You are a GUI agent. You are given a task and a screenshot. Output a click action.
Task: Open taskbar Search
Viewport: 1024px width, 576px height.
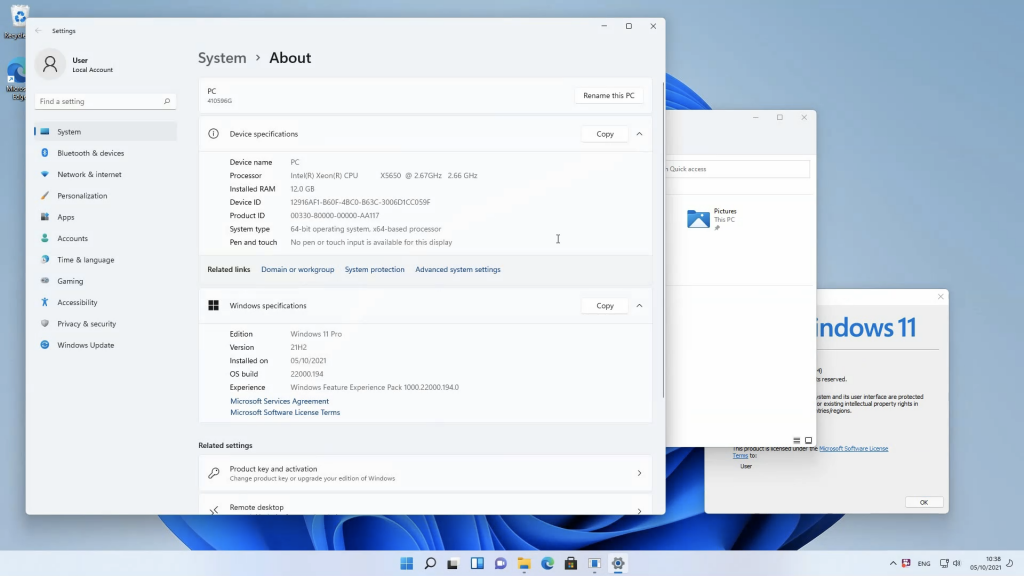click(x=430, y=564)
